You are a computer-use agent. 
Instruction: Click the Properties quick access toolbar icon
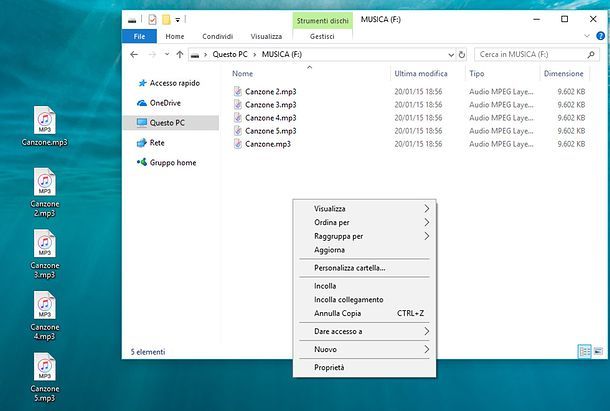[x=152, y=19]
